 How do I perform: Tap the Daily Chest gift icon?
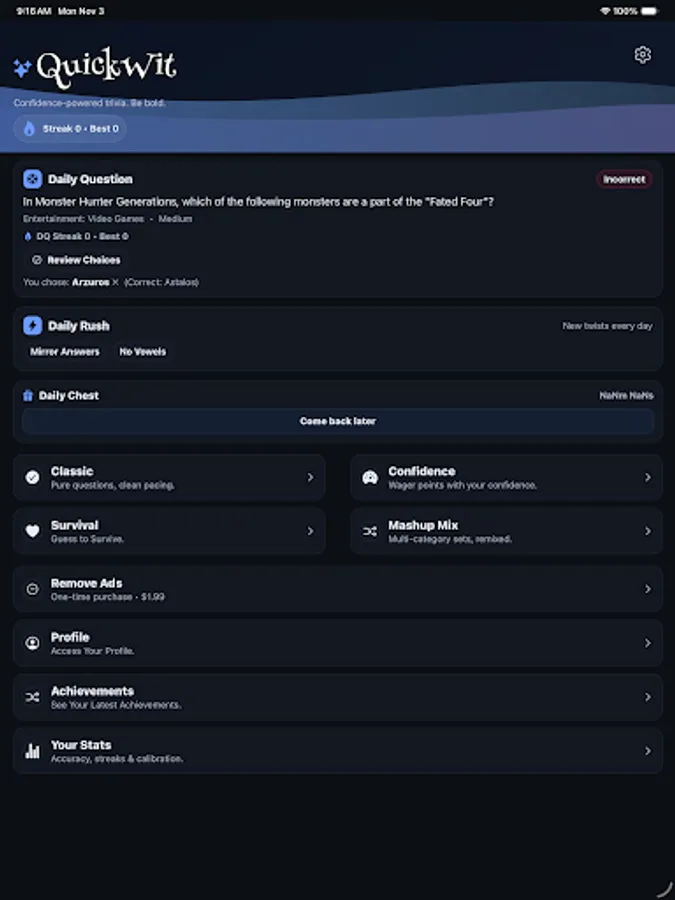pos(28,395)
